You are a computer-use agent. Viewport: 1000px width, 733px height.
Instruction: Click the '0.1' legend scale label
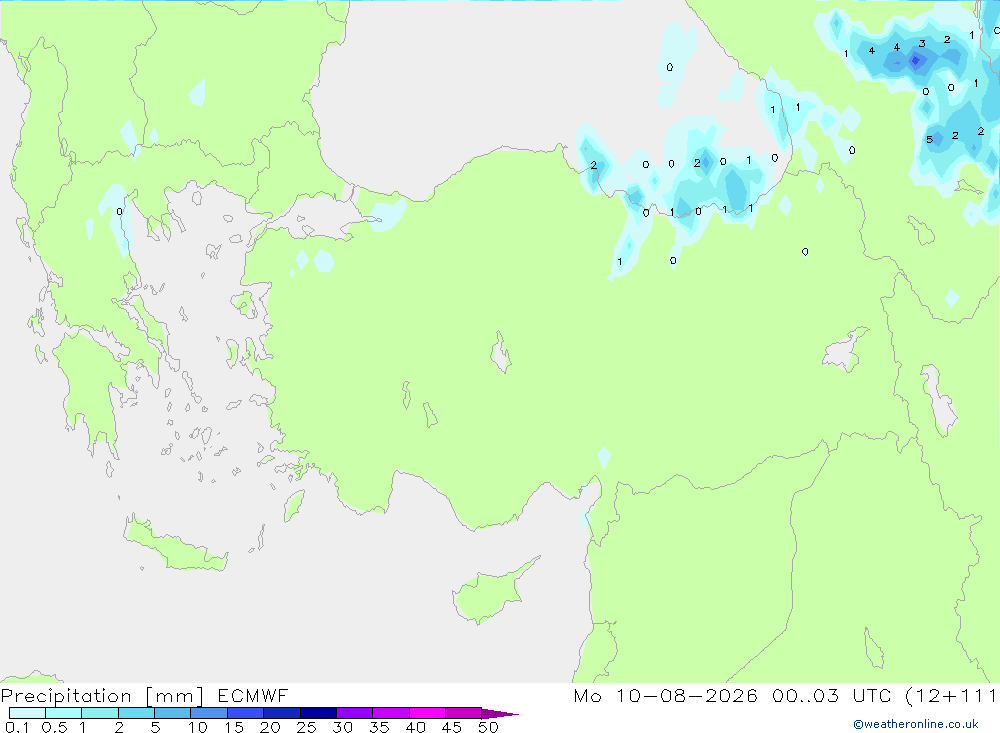[x=17, y=727]
